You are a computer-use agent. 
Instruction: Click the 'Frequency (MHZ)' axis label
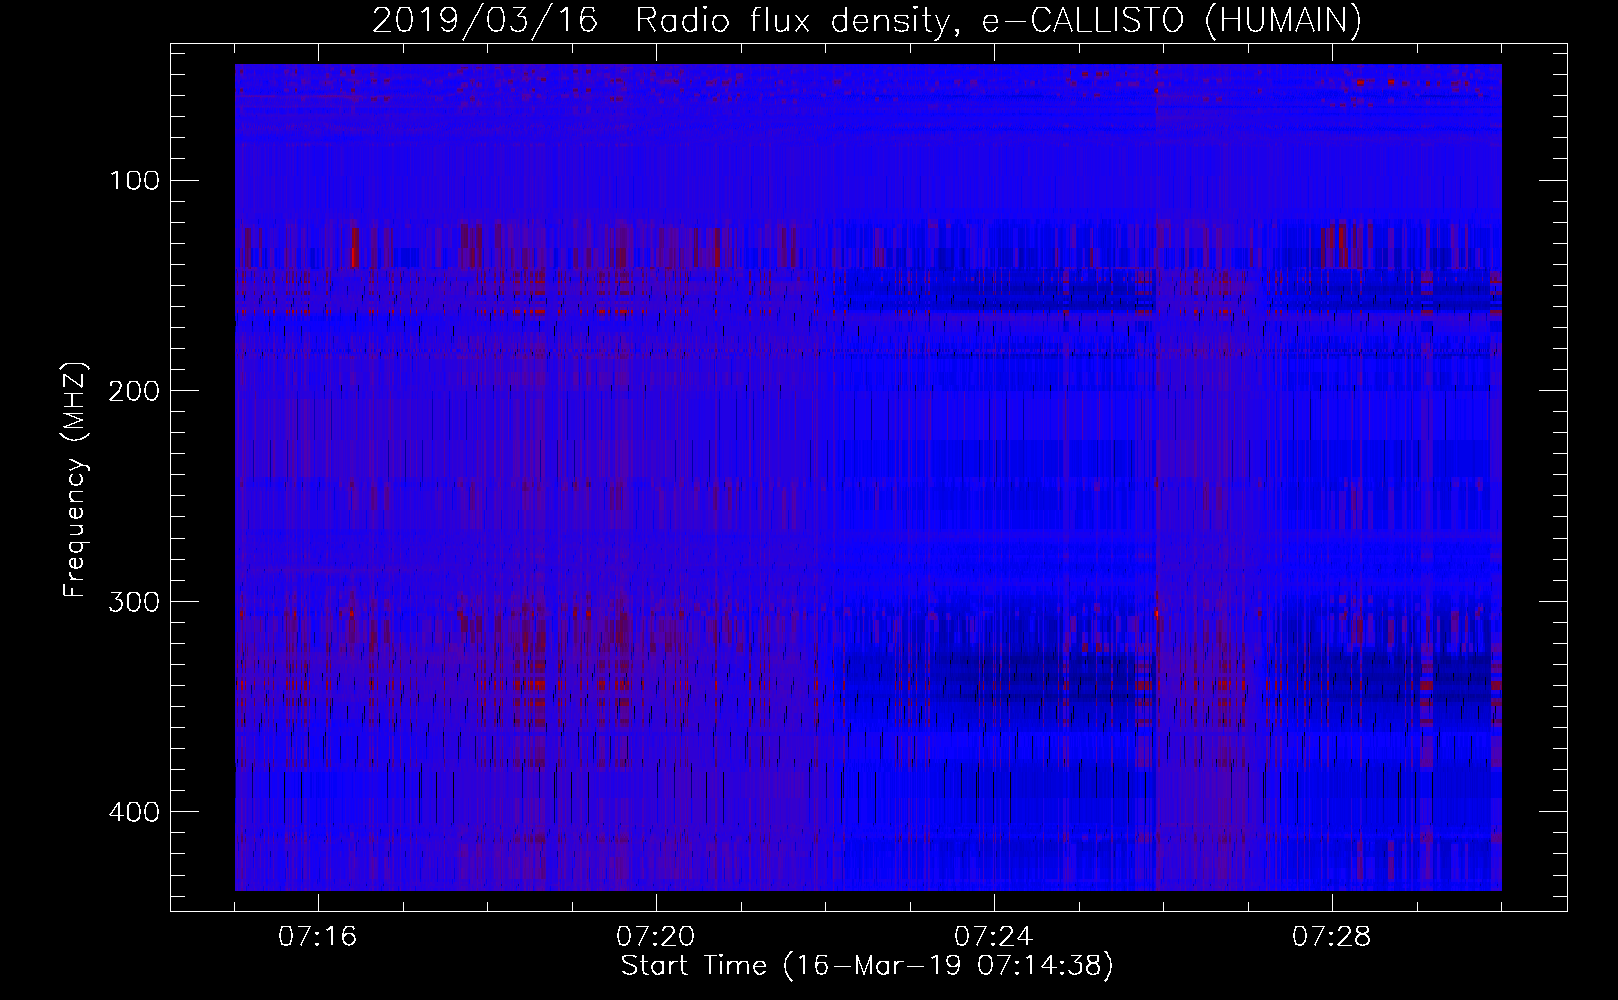(75, 481)
